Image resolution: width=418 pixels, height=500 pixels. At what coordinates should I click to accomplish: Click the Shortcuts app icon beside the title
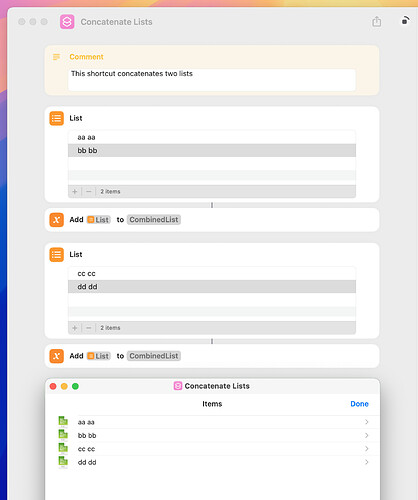(67, 22)
